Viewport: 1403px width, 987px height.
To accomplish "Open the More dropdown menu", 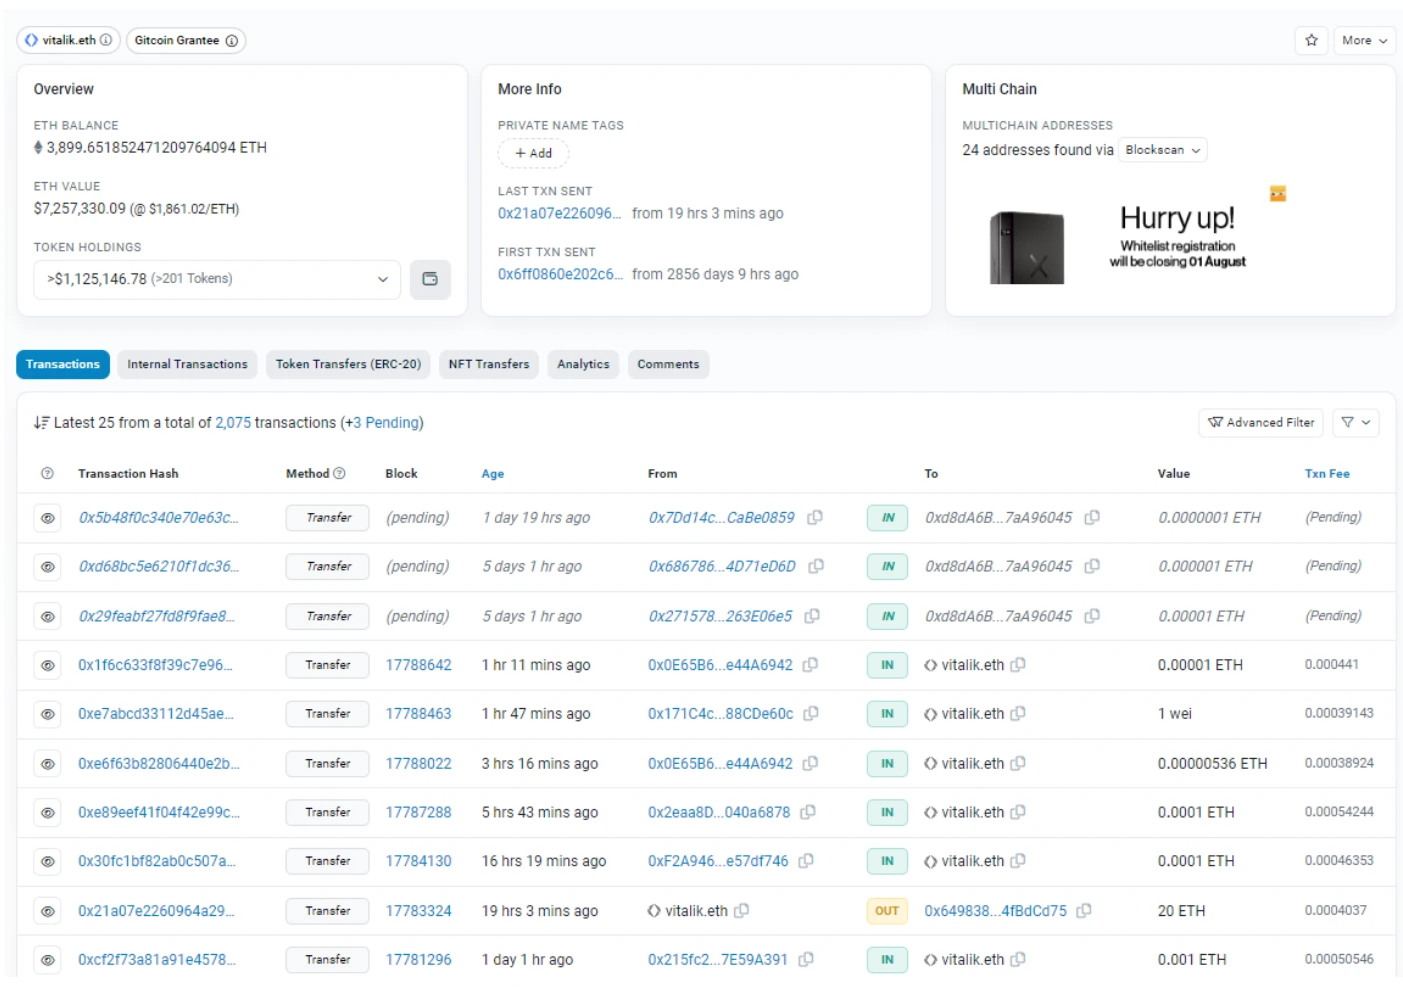I will click(x=1364, y=41).
